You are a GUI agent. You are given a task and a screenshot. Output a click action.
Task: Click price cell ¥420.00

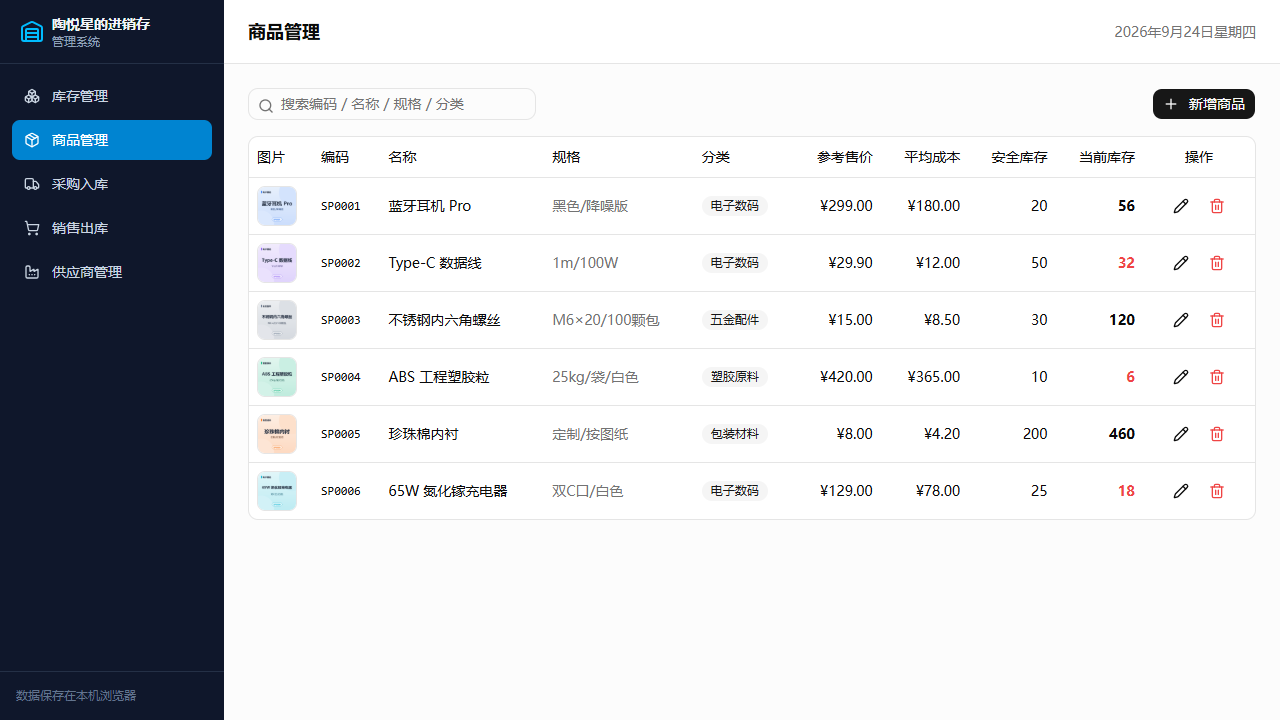point(846,377)
